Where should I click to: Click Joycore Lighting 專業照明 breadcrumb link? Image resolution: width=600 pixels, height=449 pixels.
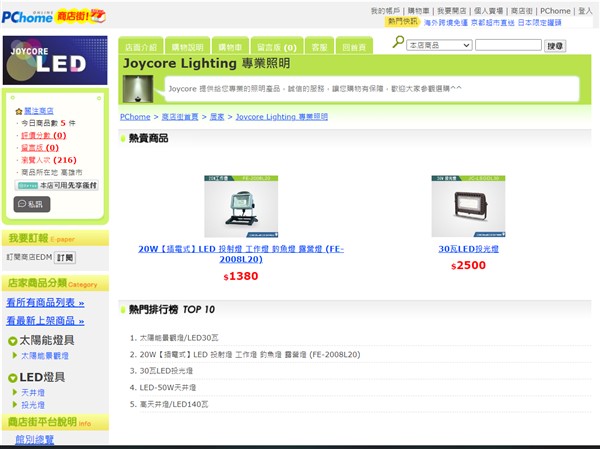[282, 117]
